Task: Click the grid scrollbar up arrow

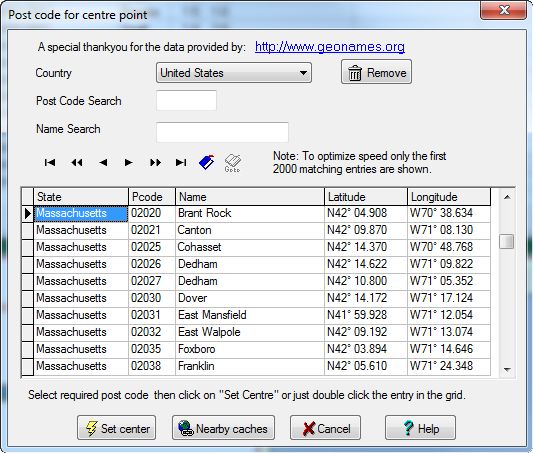Action: click(508, 197)
